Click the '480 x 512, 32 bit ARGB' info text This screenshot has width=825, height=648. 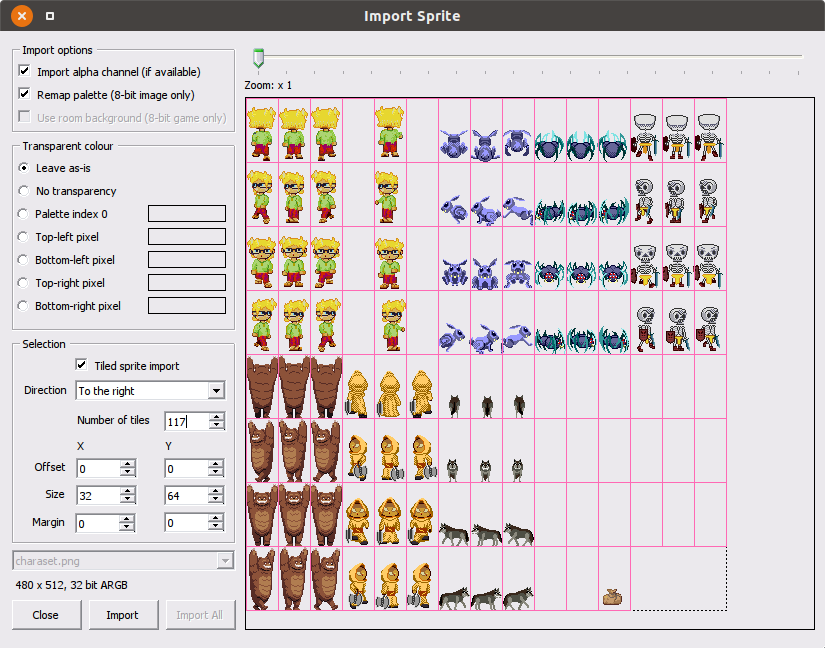tap(72, 585)
